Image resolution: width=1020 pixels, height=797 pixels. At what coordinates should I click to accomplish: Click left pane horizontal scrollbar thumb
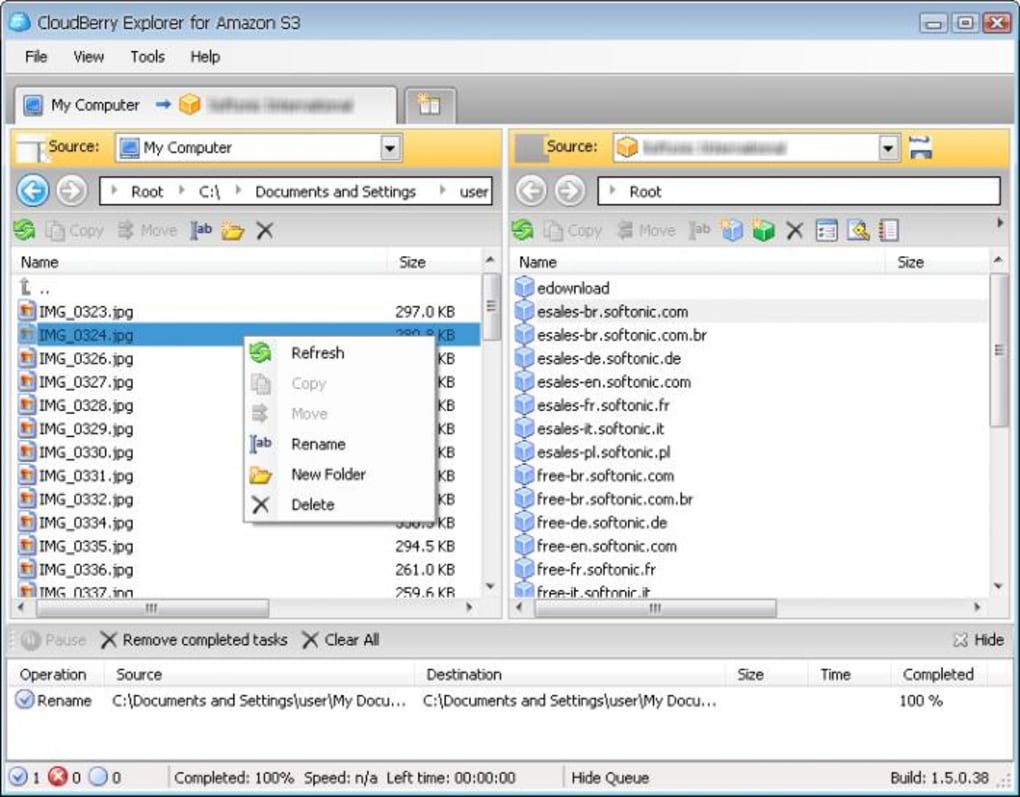pos(152,608)
